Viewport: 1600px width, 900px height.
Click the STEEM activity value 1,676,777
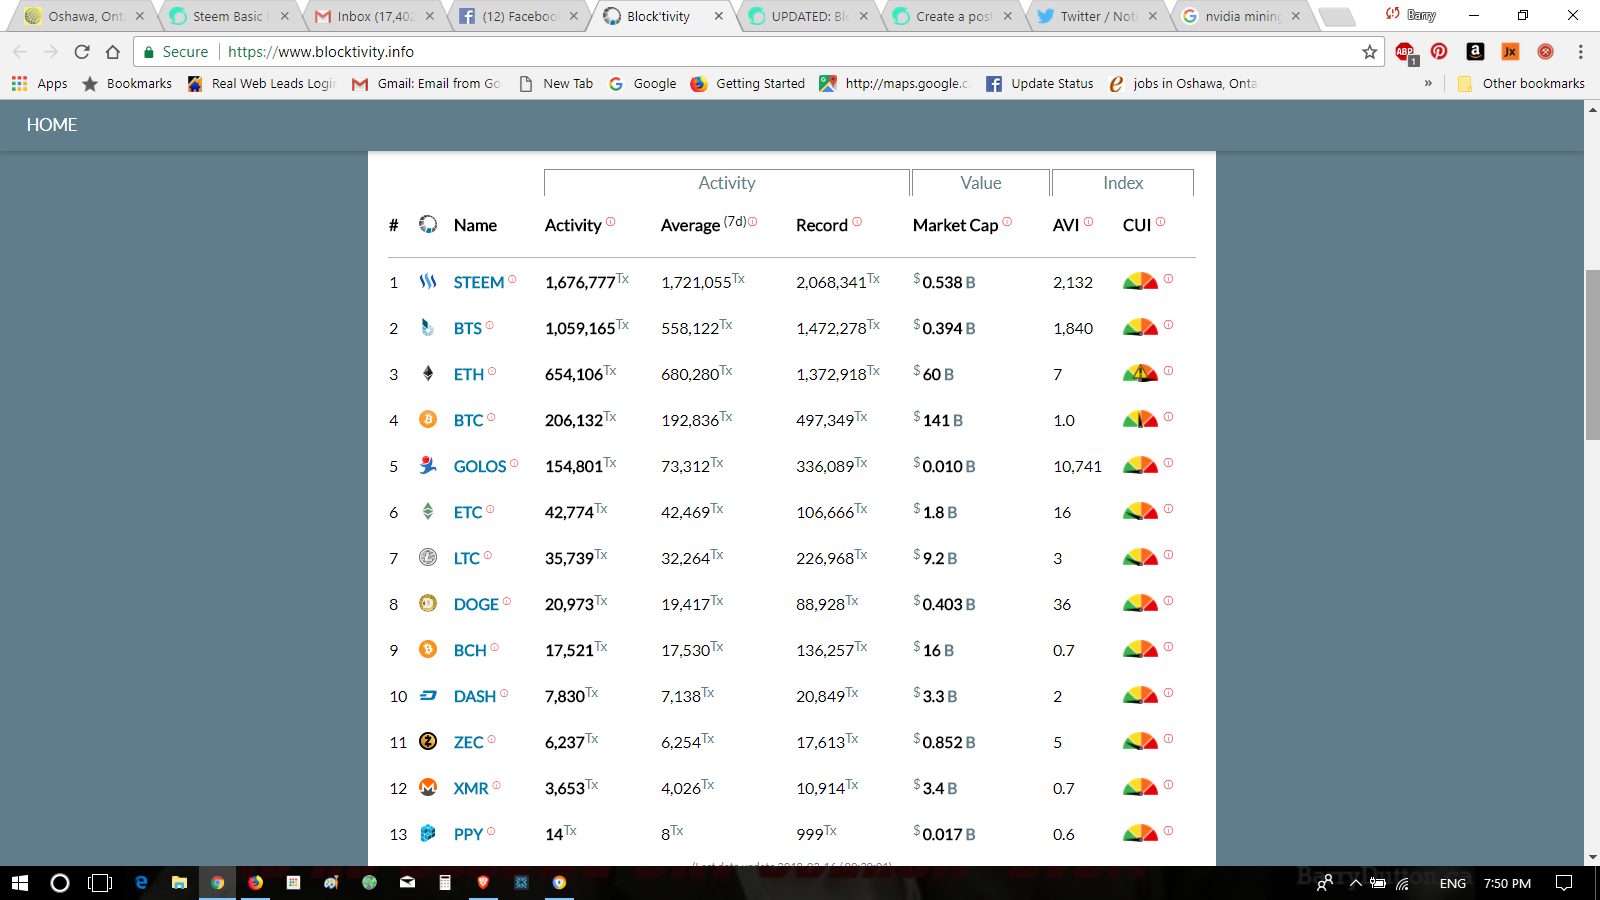(x=580, y=283)
